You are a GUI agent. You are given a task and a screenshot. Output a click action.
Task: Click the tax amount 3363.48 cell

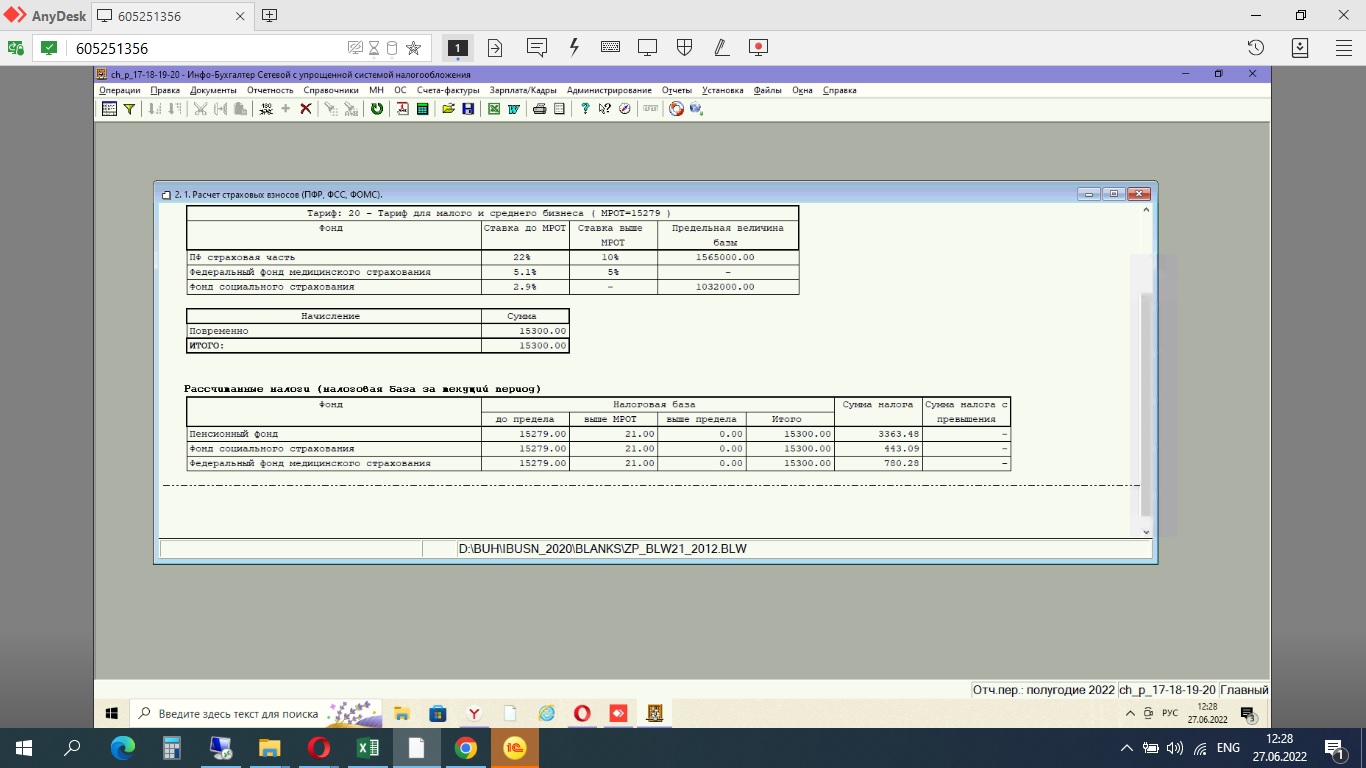878,434
